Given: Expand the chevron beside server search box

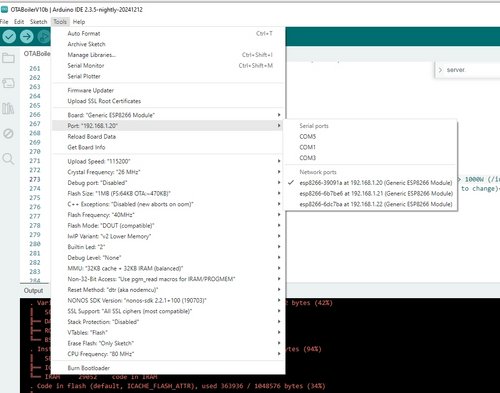Looking at the screenshot, I should coord(441,70).
